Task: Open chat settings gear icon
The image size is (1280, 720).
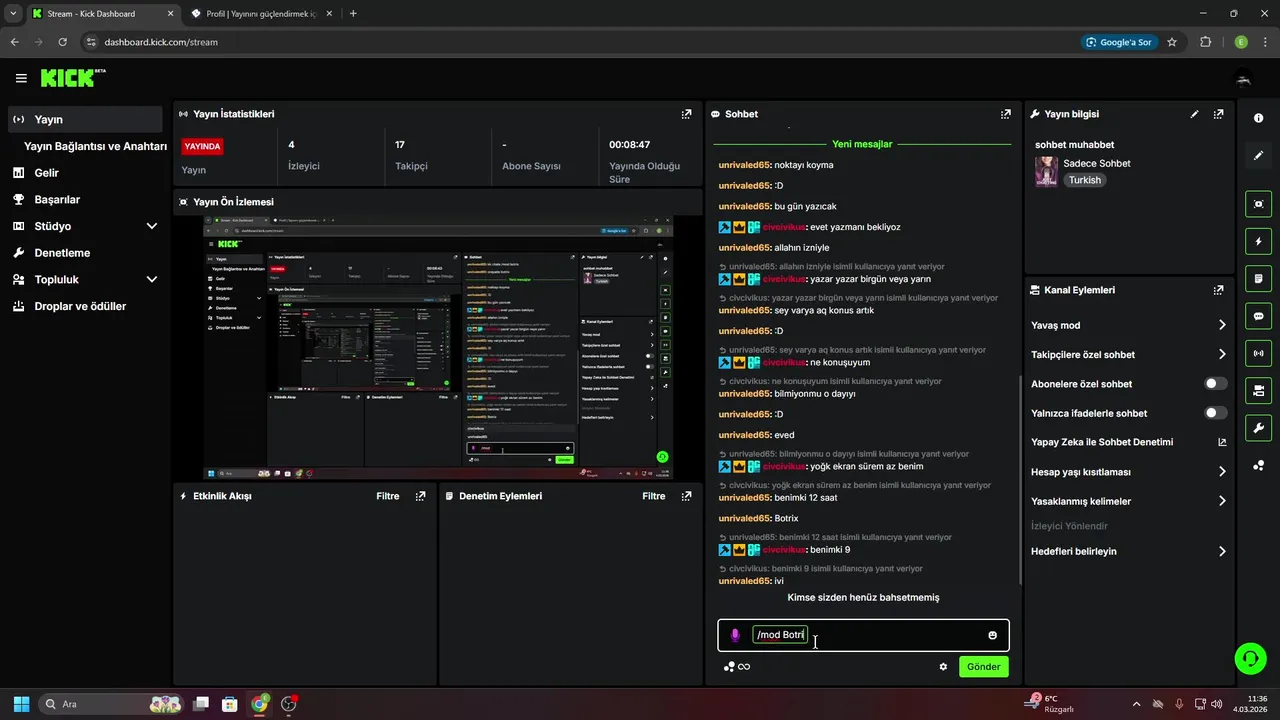Action: coord(943,667)
